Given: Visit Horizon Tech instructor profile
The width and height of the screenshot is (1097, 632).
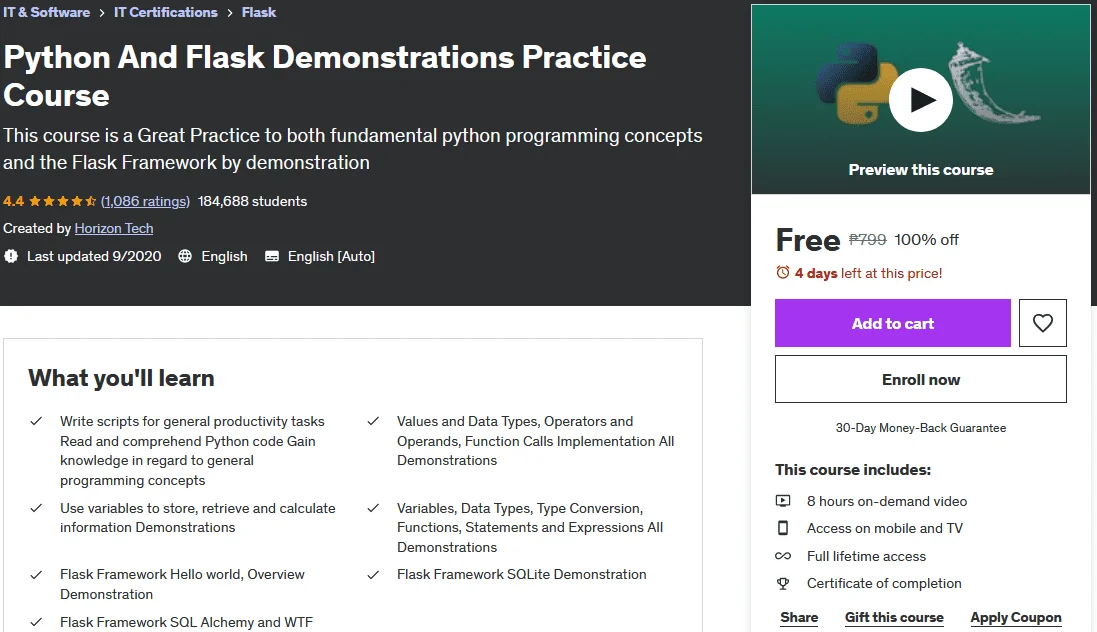Looking at the screenshot, I should (114, 228).
